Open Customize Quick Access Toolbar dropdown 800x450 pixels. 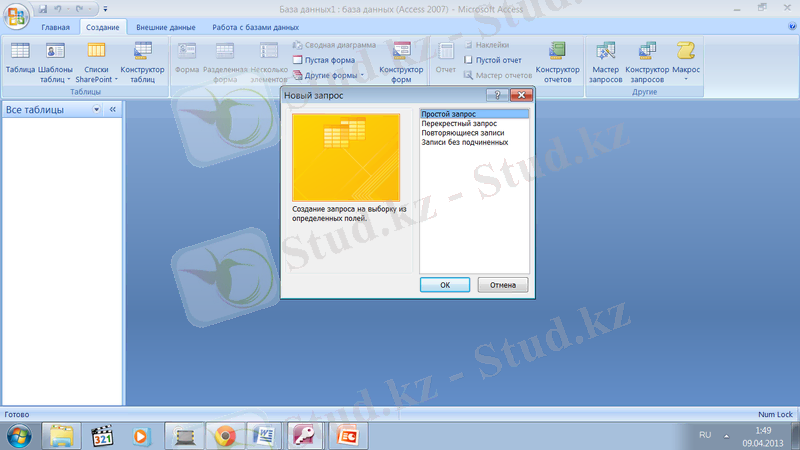pyautogui.click(x=105, y=9)
